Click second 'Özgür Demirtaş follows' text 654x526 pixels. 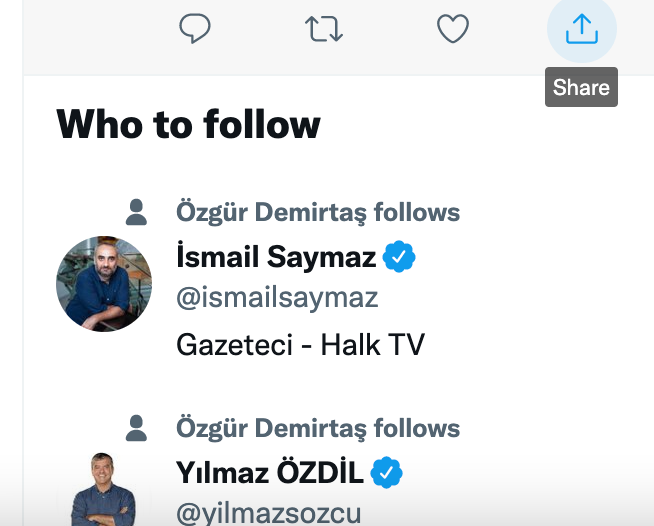pos(318,429)
